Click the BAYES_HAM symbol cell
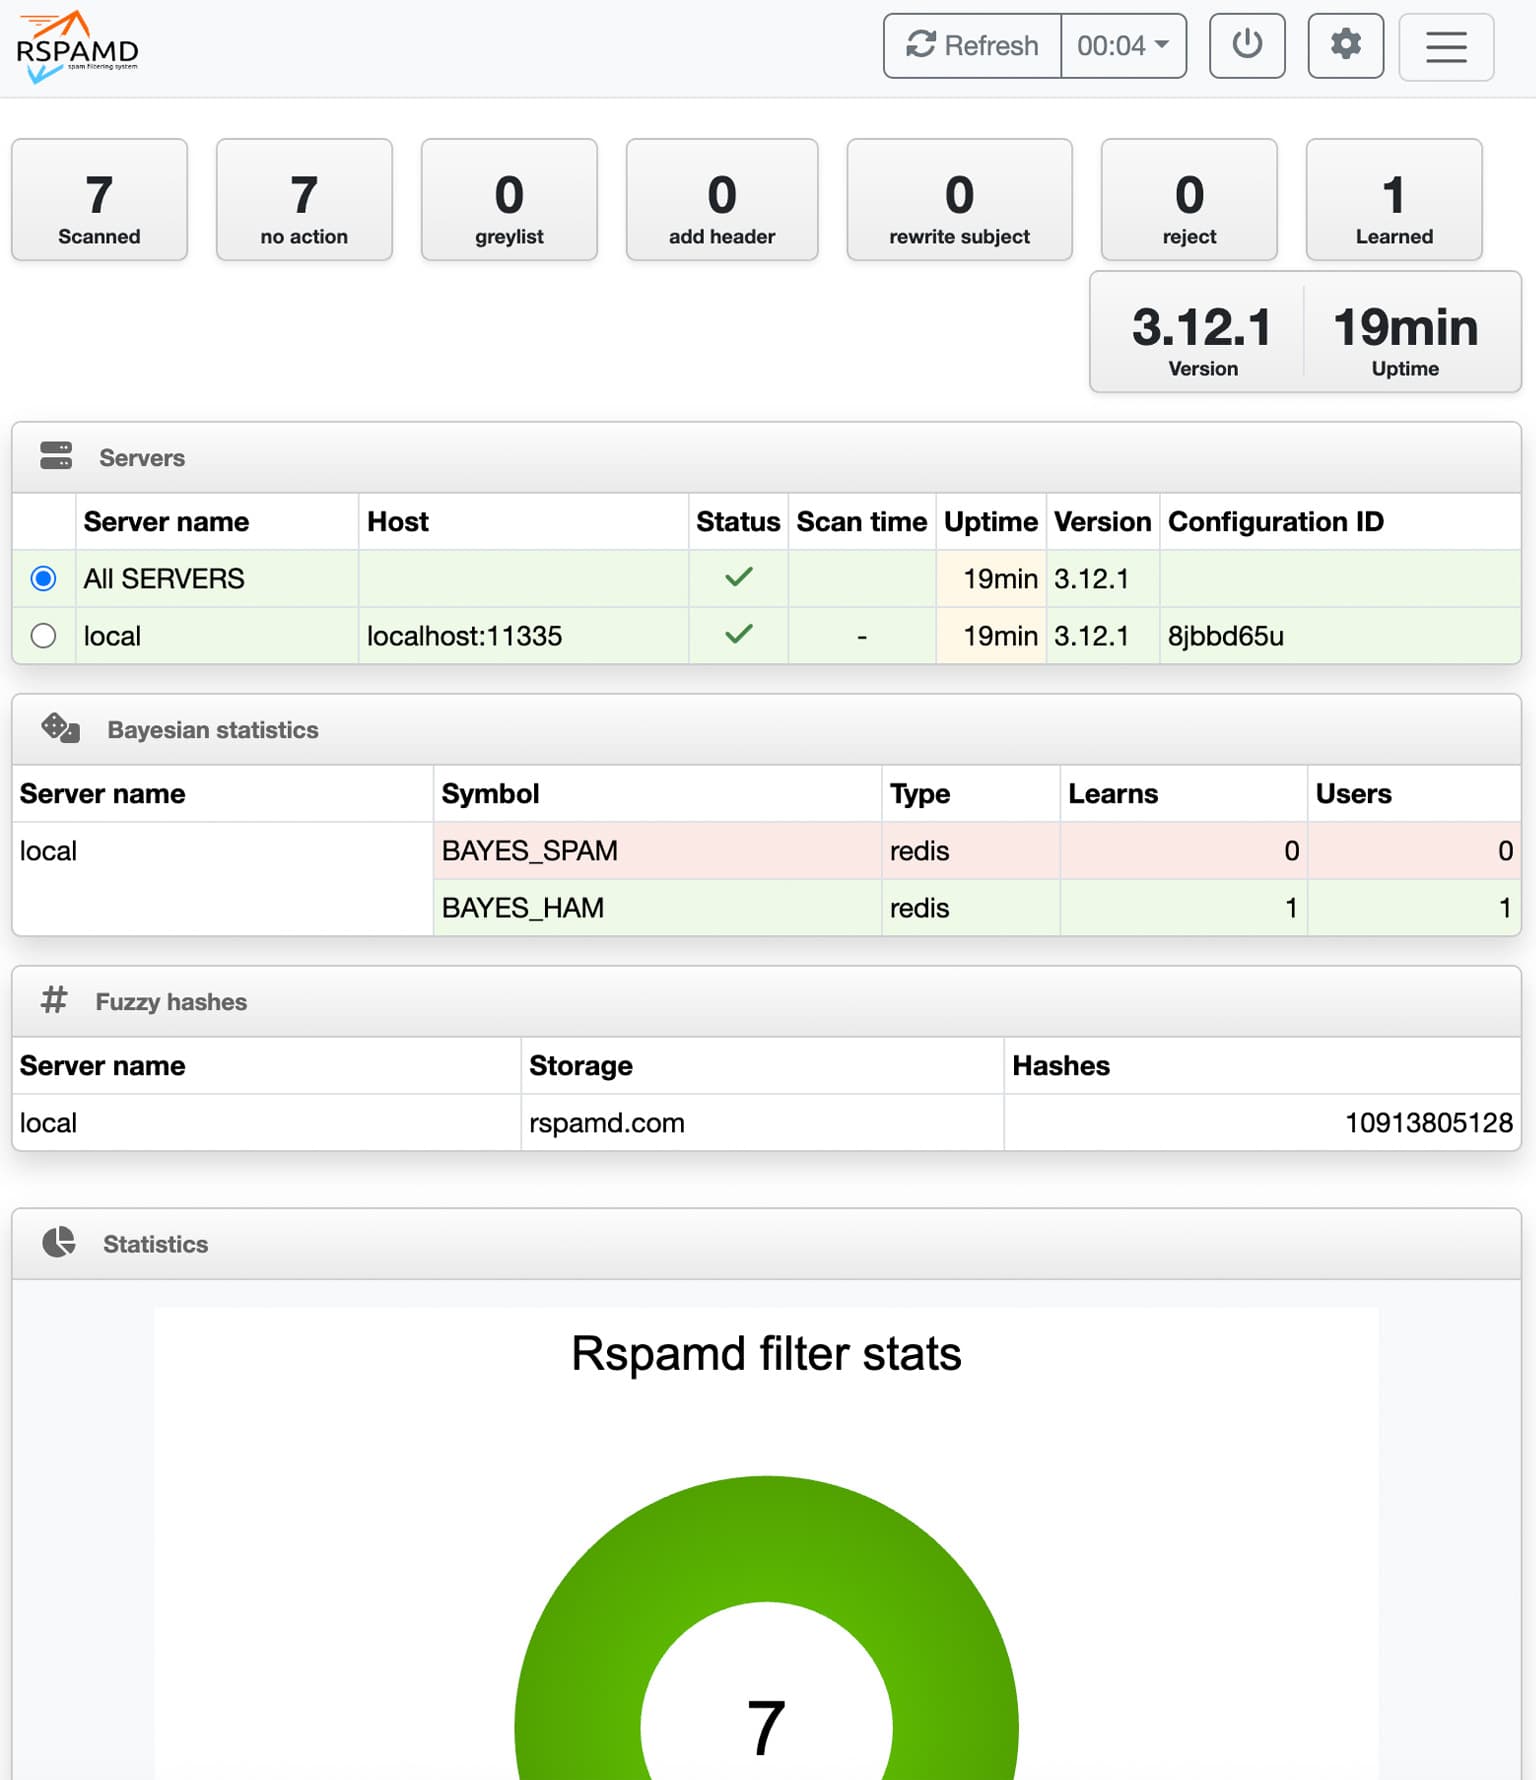 tap(657, 908)
